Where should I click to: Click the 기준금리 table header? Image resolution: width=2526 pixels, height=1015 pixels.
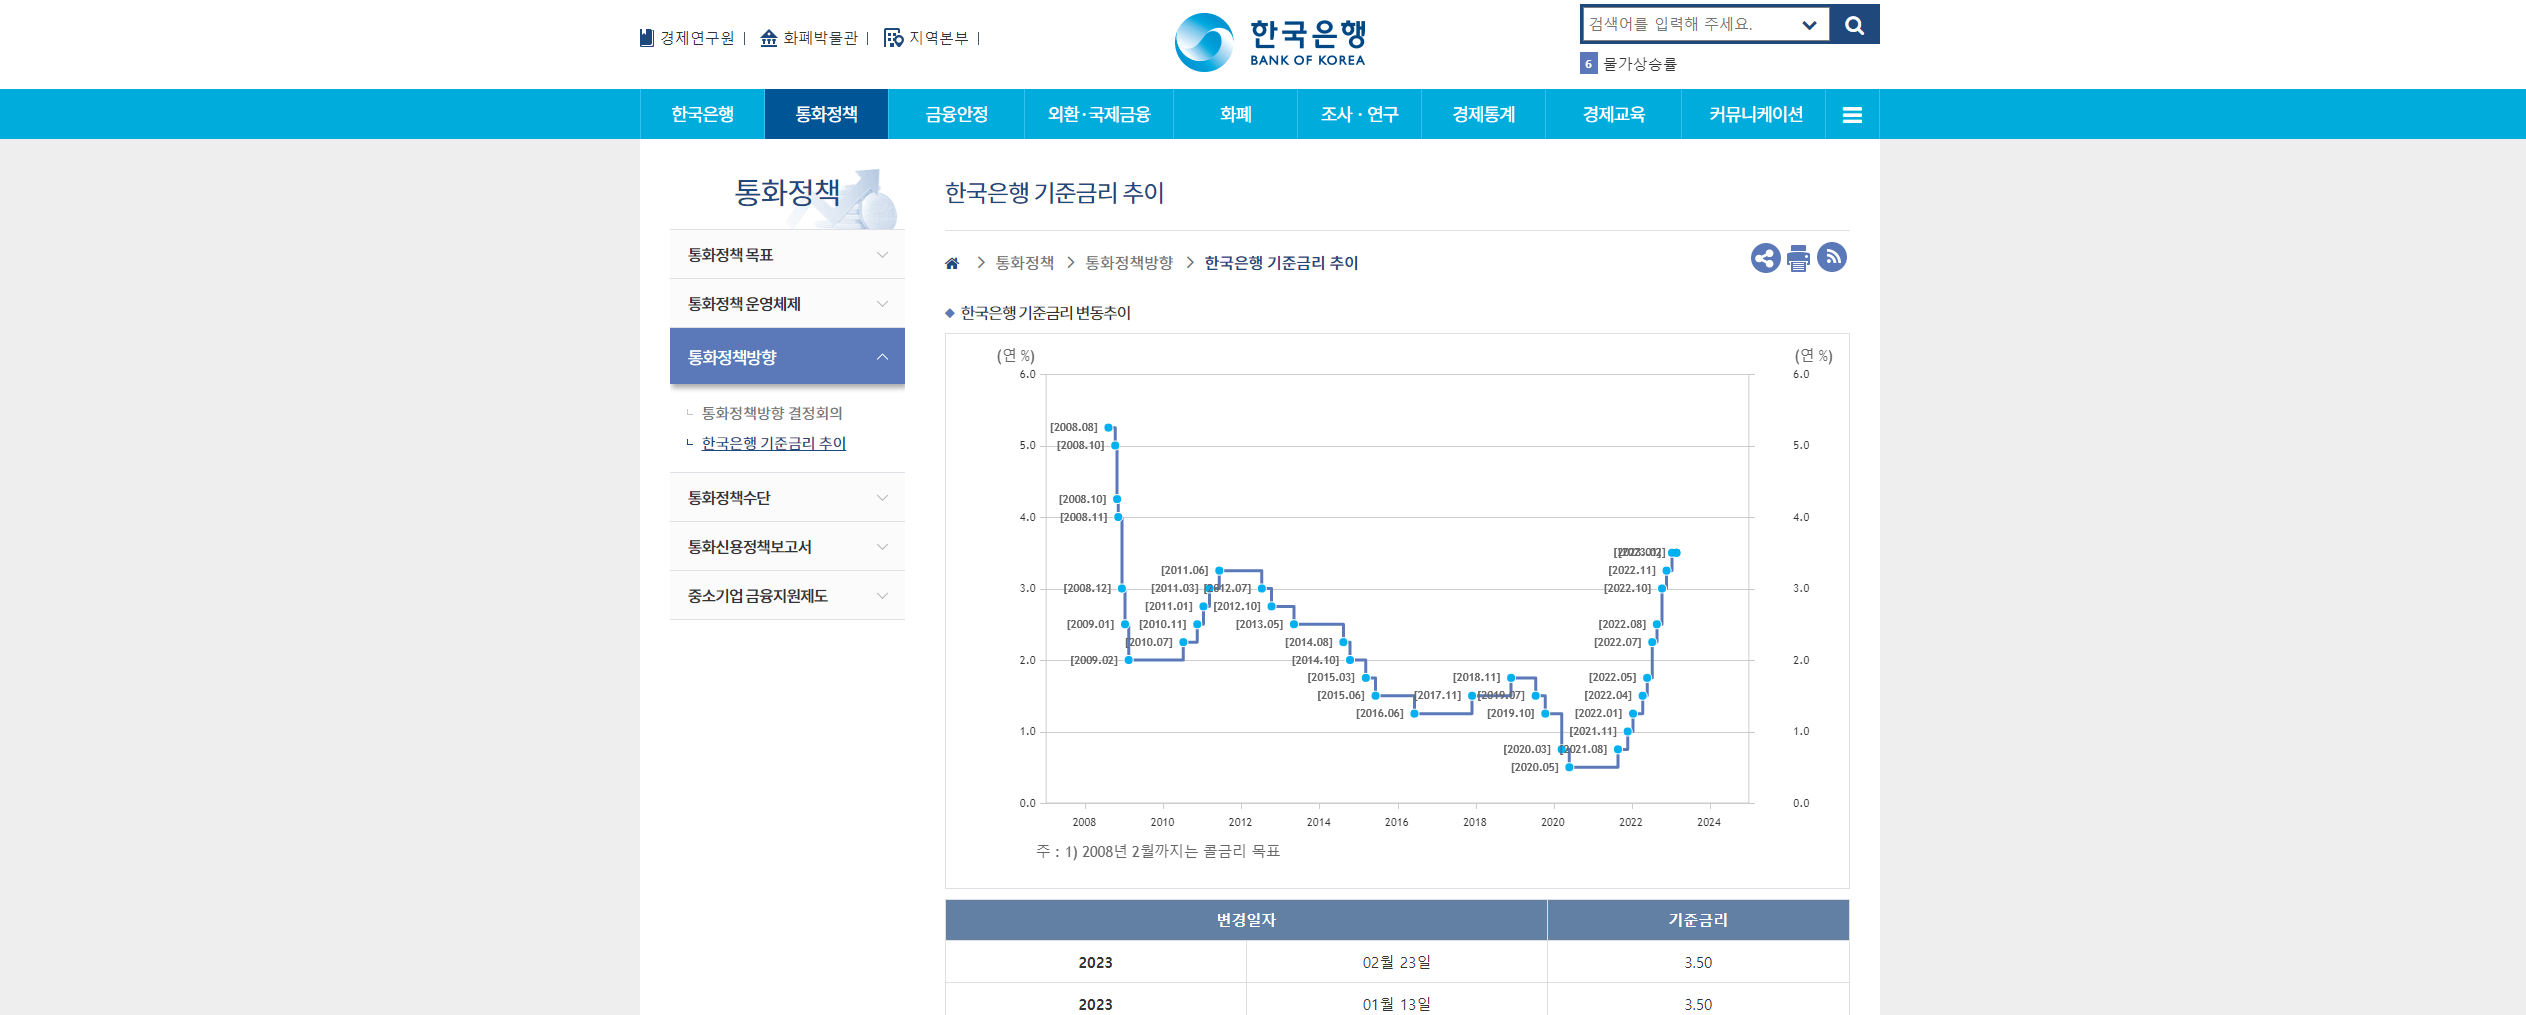(1698, 920)
